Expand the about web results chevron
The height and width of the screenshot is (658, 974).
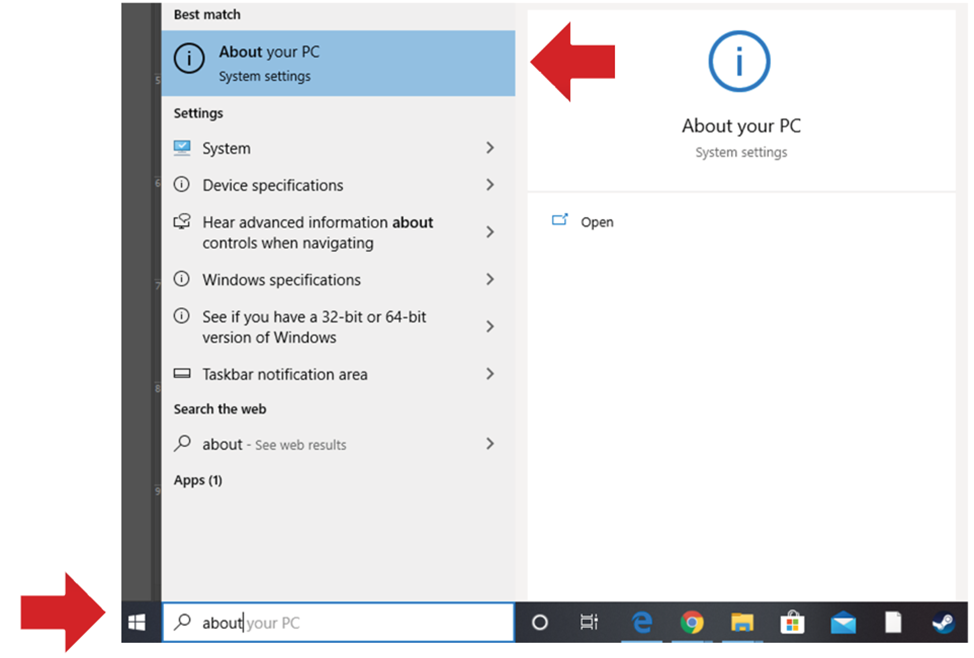click(x=490, y=444)
